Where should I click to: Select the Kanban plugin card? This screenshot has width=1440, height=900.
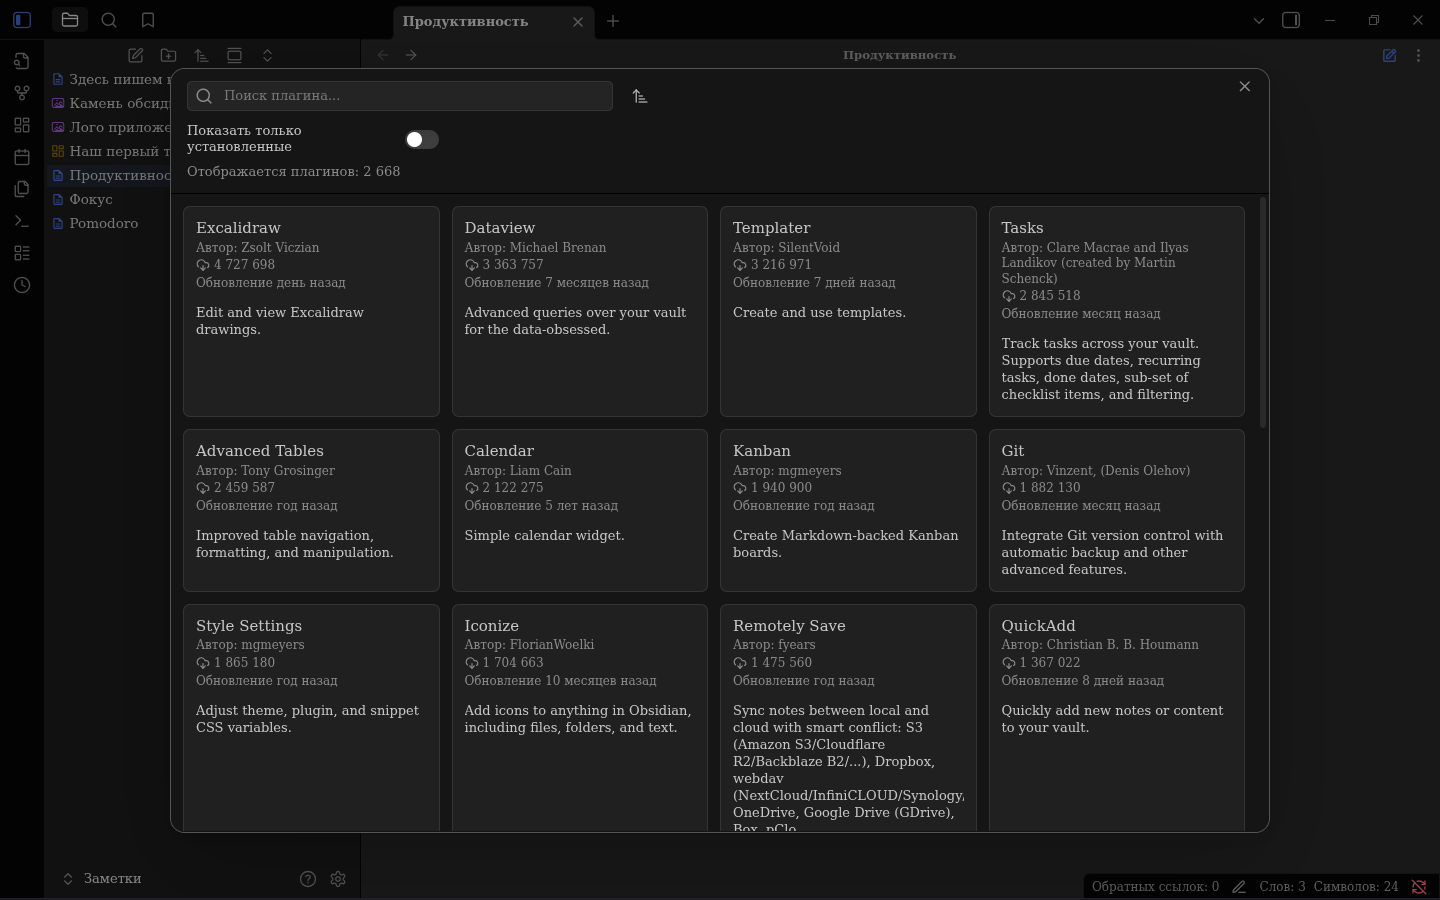848,510
